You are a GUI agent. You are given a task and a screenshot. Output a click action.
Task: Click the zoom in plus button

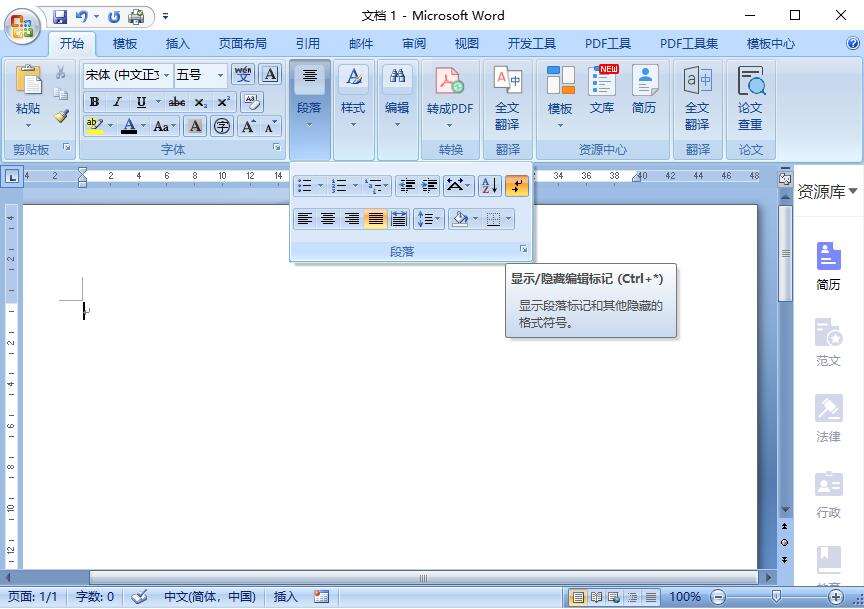(836, 596)
